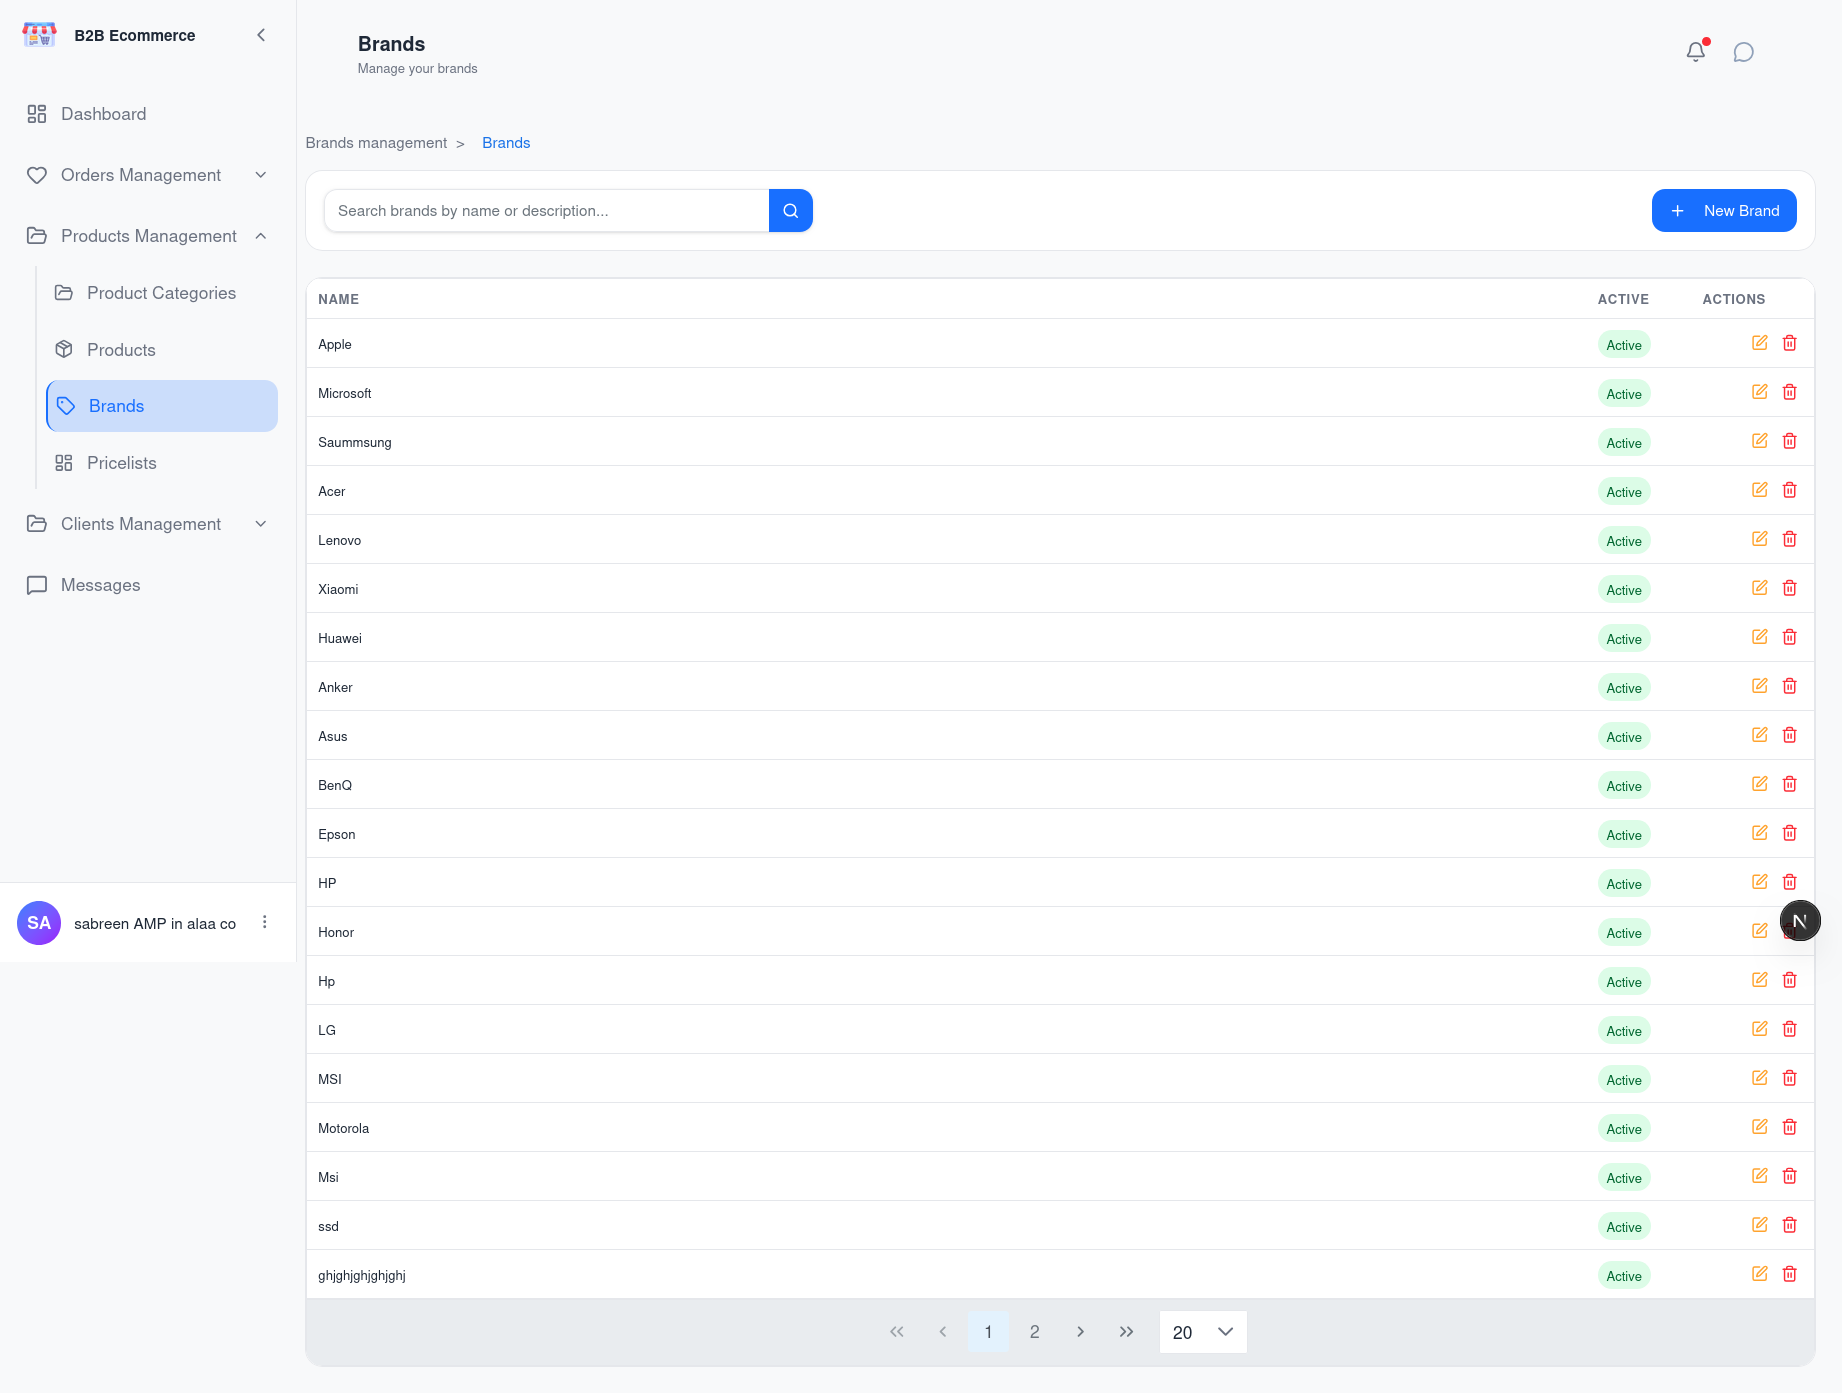
Task: Click Brands breadcrumb link
Action: pos(506,143)
